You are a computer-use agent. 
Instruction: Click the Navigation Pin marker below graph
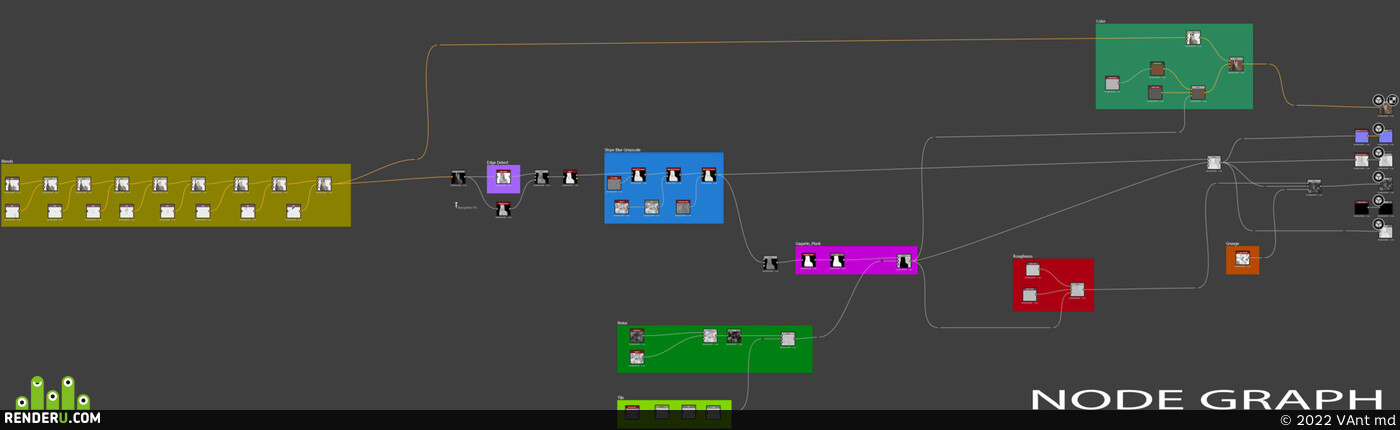[457, 205]
